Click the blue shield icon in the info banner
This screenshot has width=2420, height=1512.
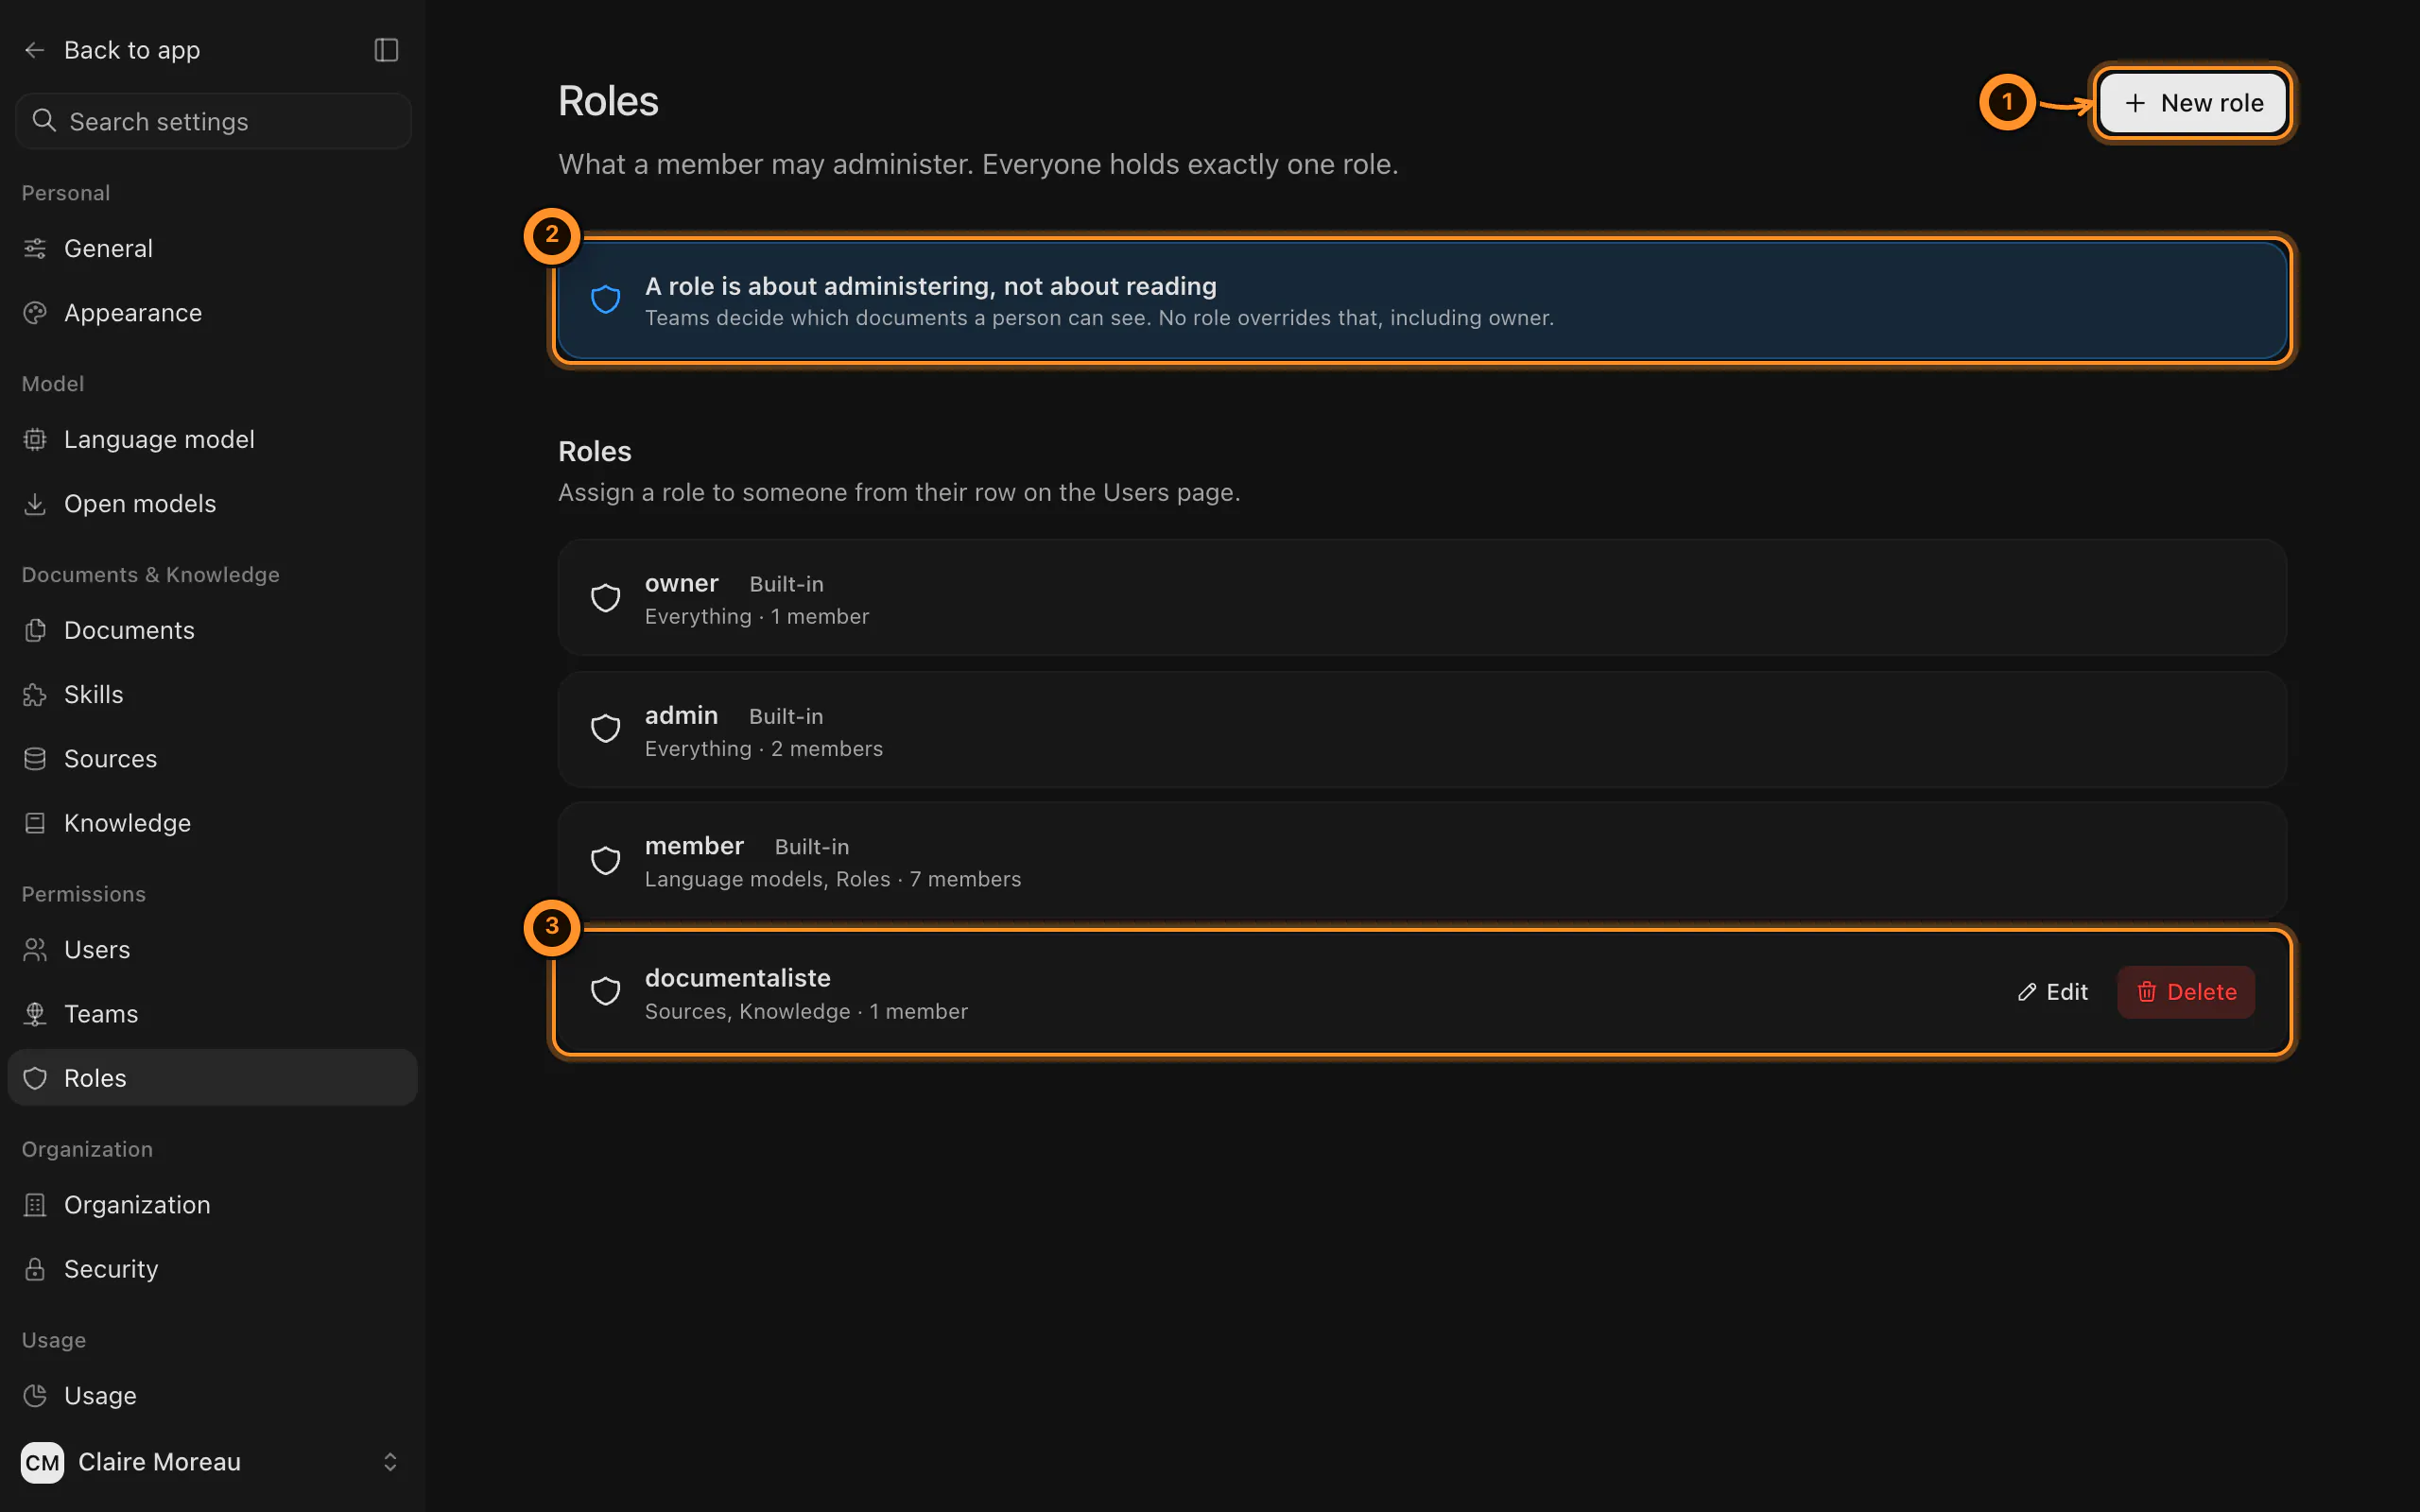[606, 299]
